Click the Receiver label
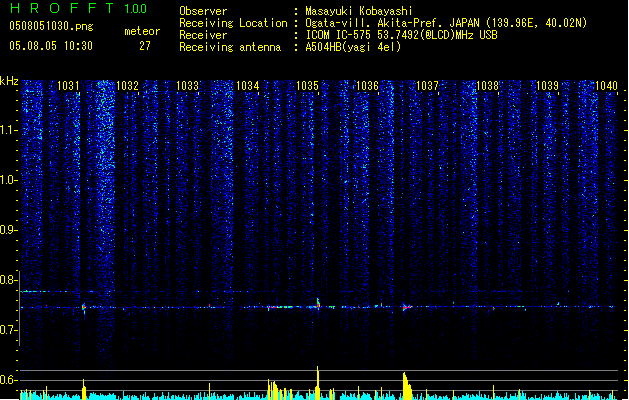The width and height of the screenshot is (629, 400). click(x=203, y=35)
